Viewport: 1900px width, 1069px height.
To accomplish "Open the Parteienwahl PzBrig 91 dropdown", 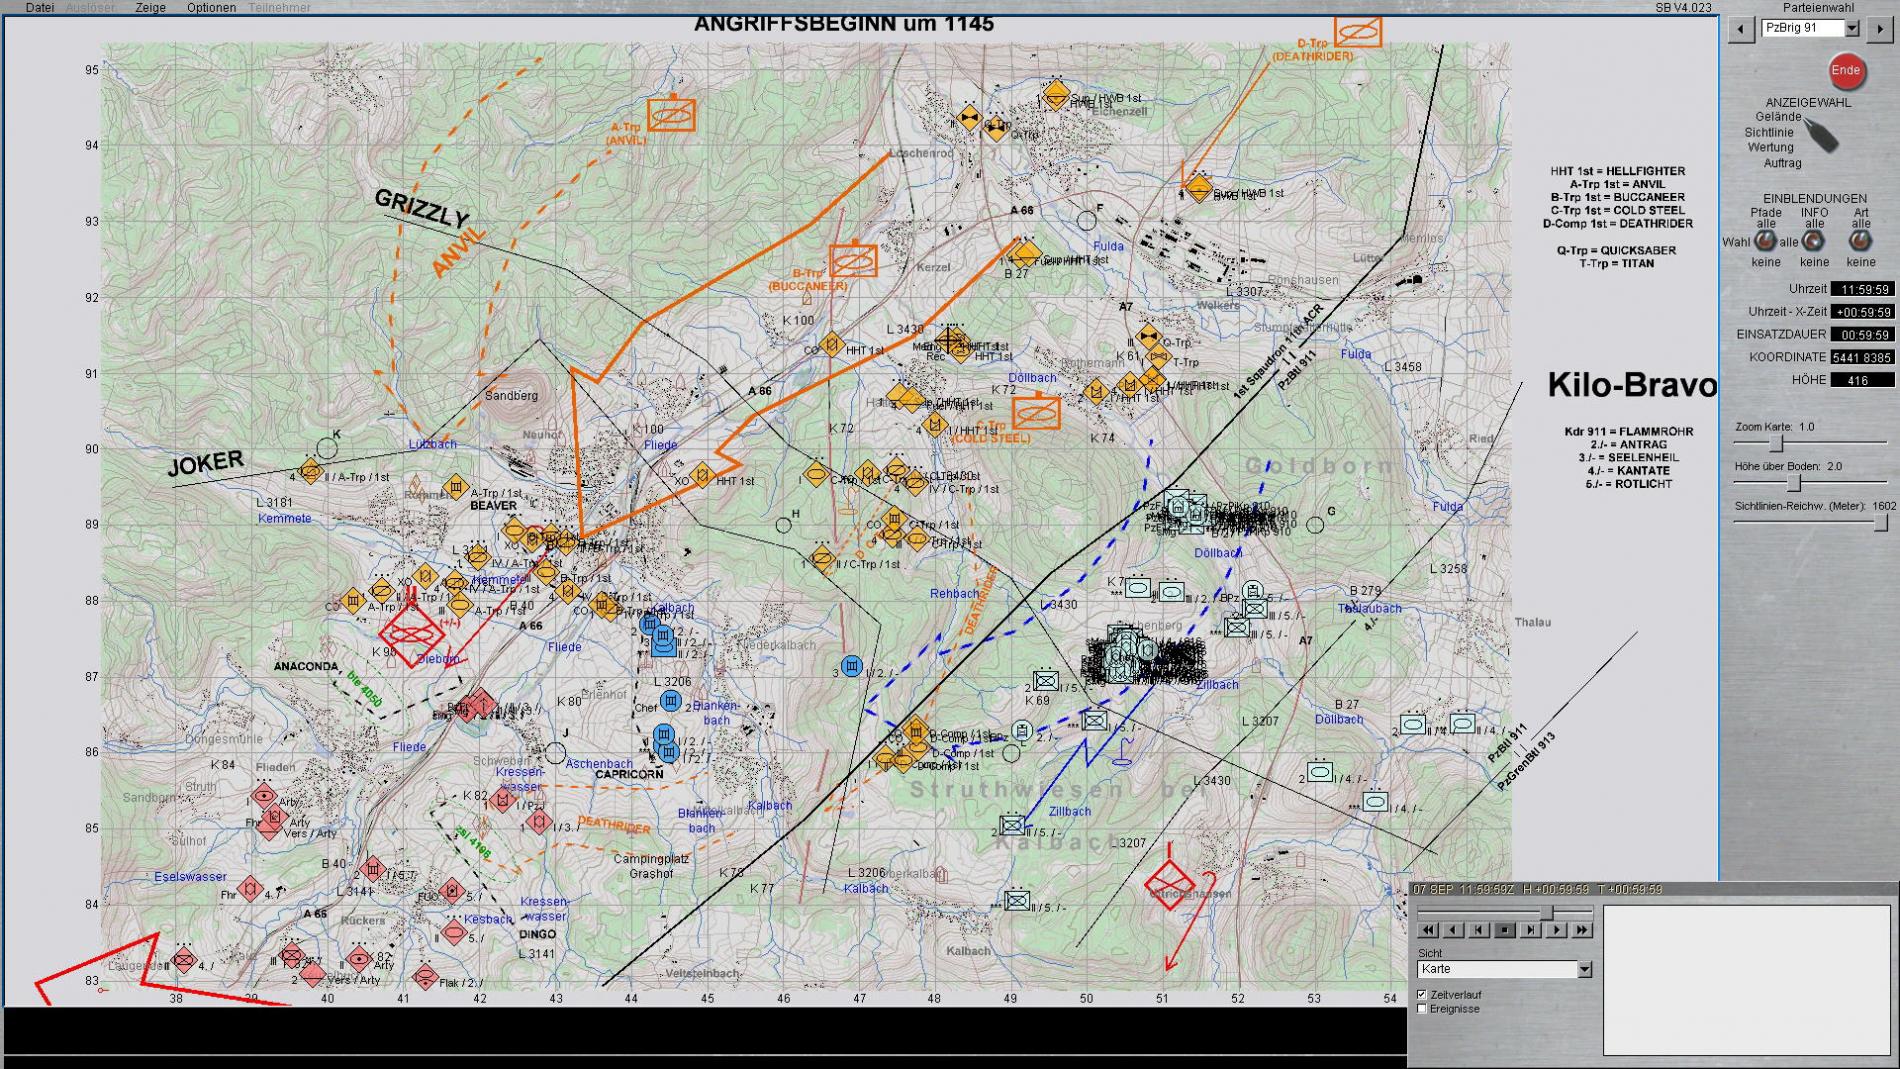I will (x=1852, y=28).
